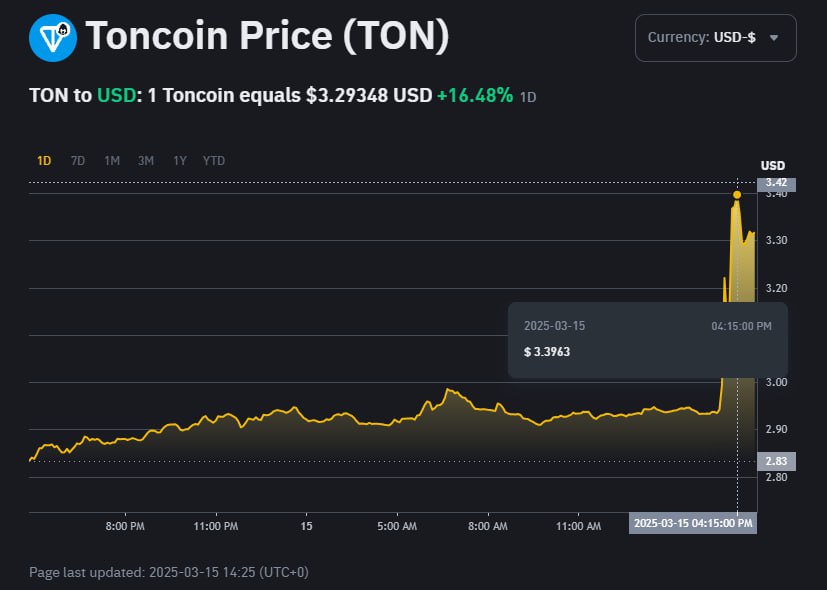
Task: Select the YTD range tab
Action: [214, 160]
